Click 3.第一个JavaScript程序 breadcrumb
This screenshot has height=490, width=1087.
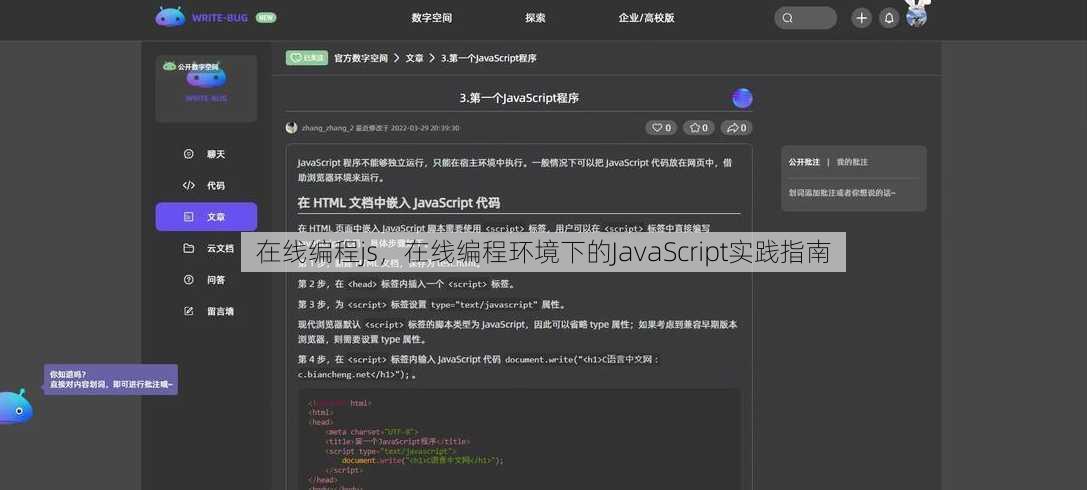(x=489, y=58)
